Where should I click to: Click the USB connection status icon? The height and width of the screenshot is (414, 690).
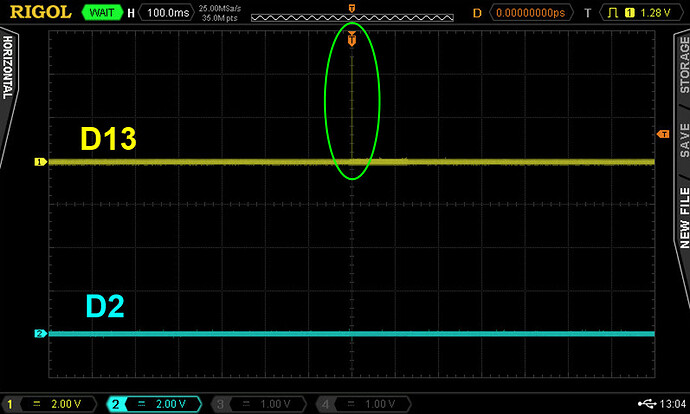(x=647, y=403)
